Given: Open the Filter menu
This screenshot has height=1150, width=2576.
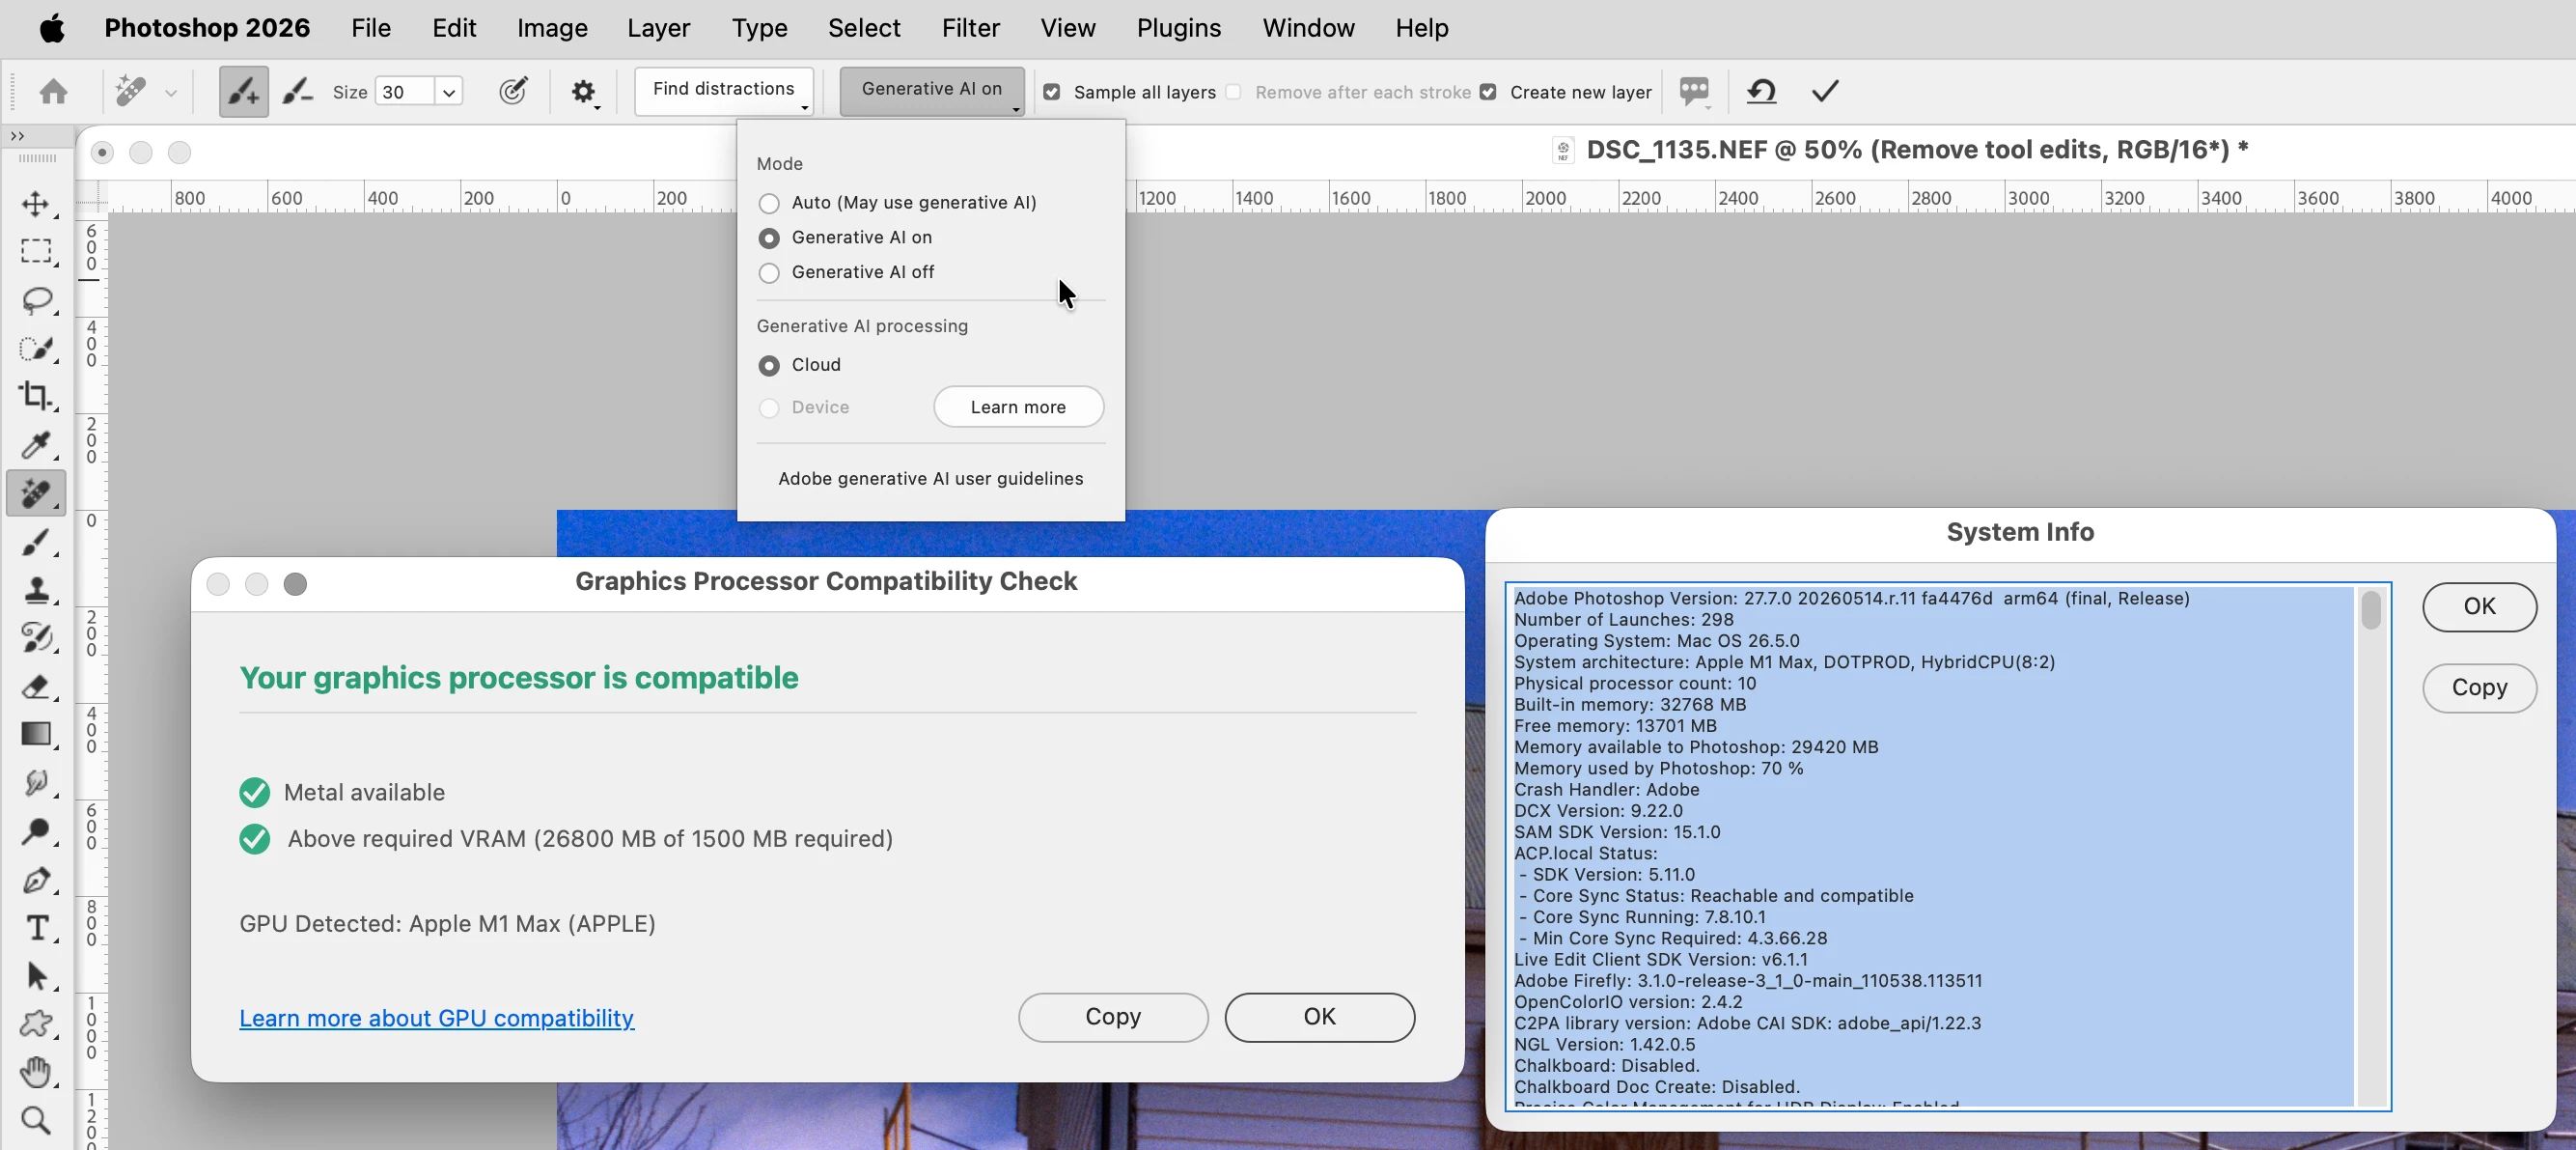Looking at the screenshot, I should (970, 28).
